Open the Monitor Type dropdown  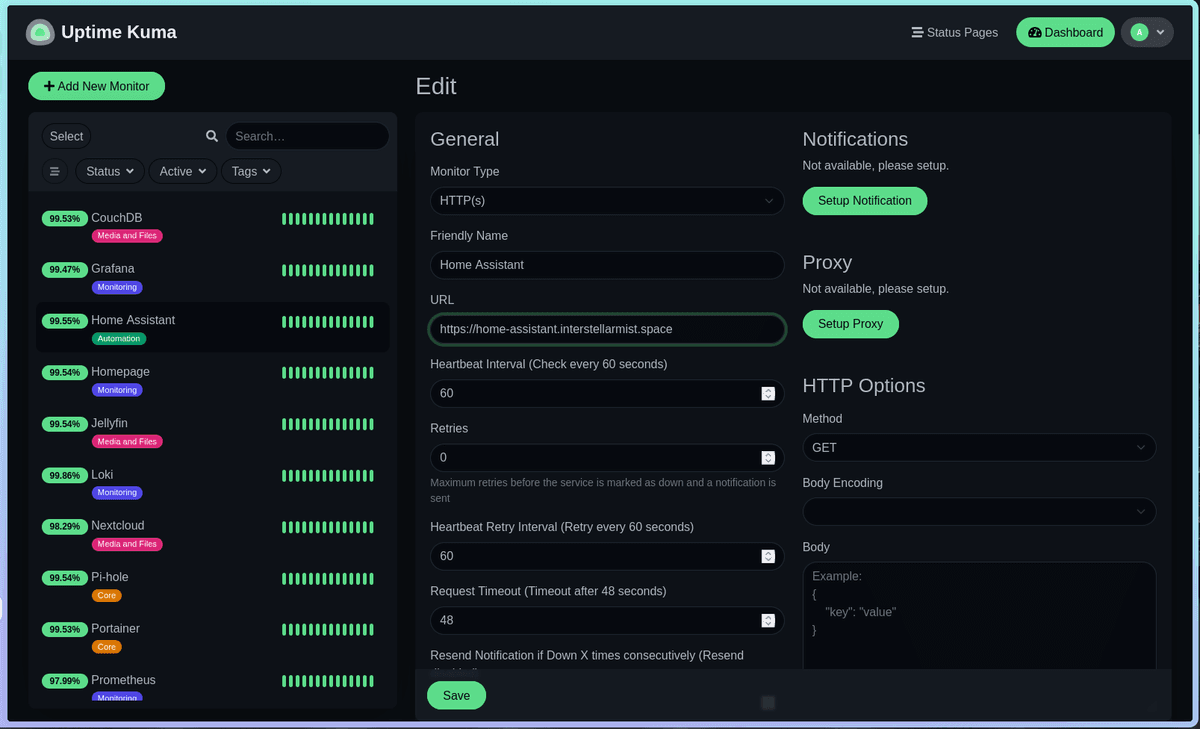(607, 200)
